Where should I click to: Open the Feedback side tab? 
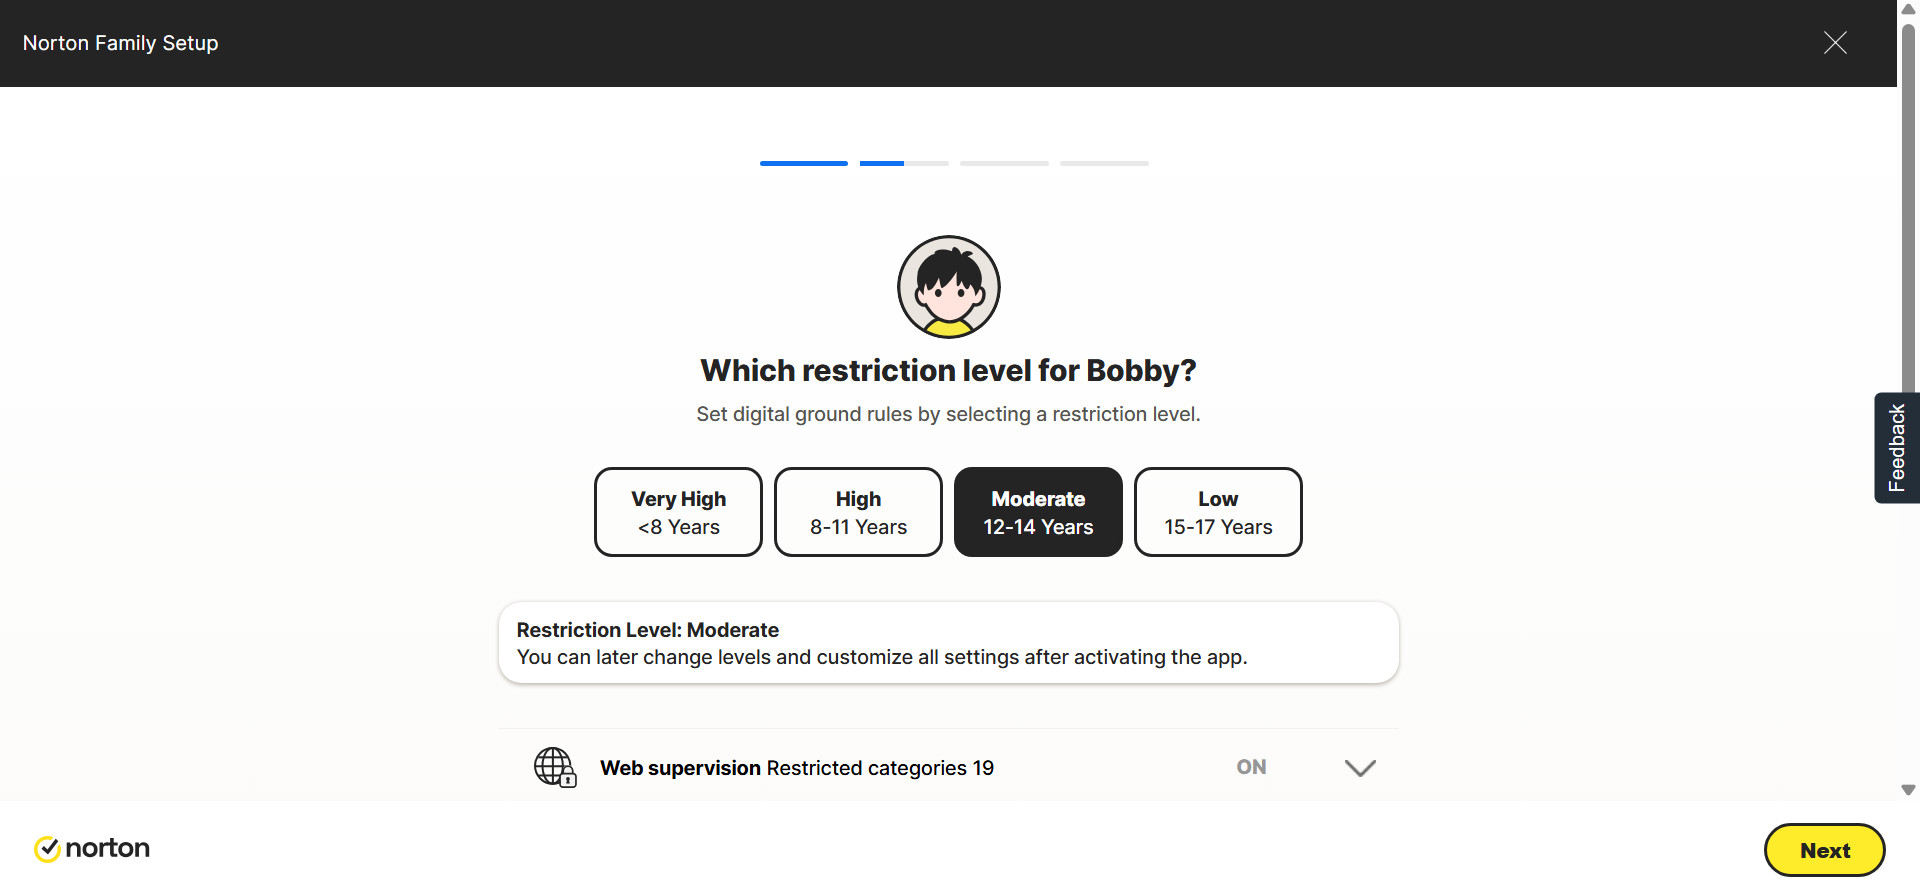[x=1896, y=448]
